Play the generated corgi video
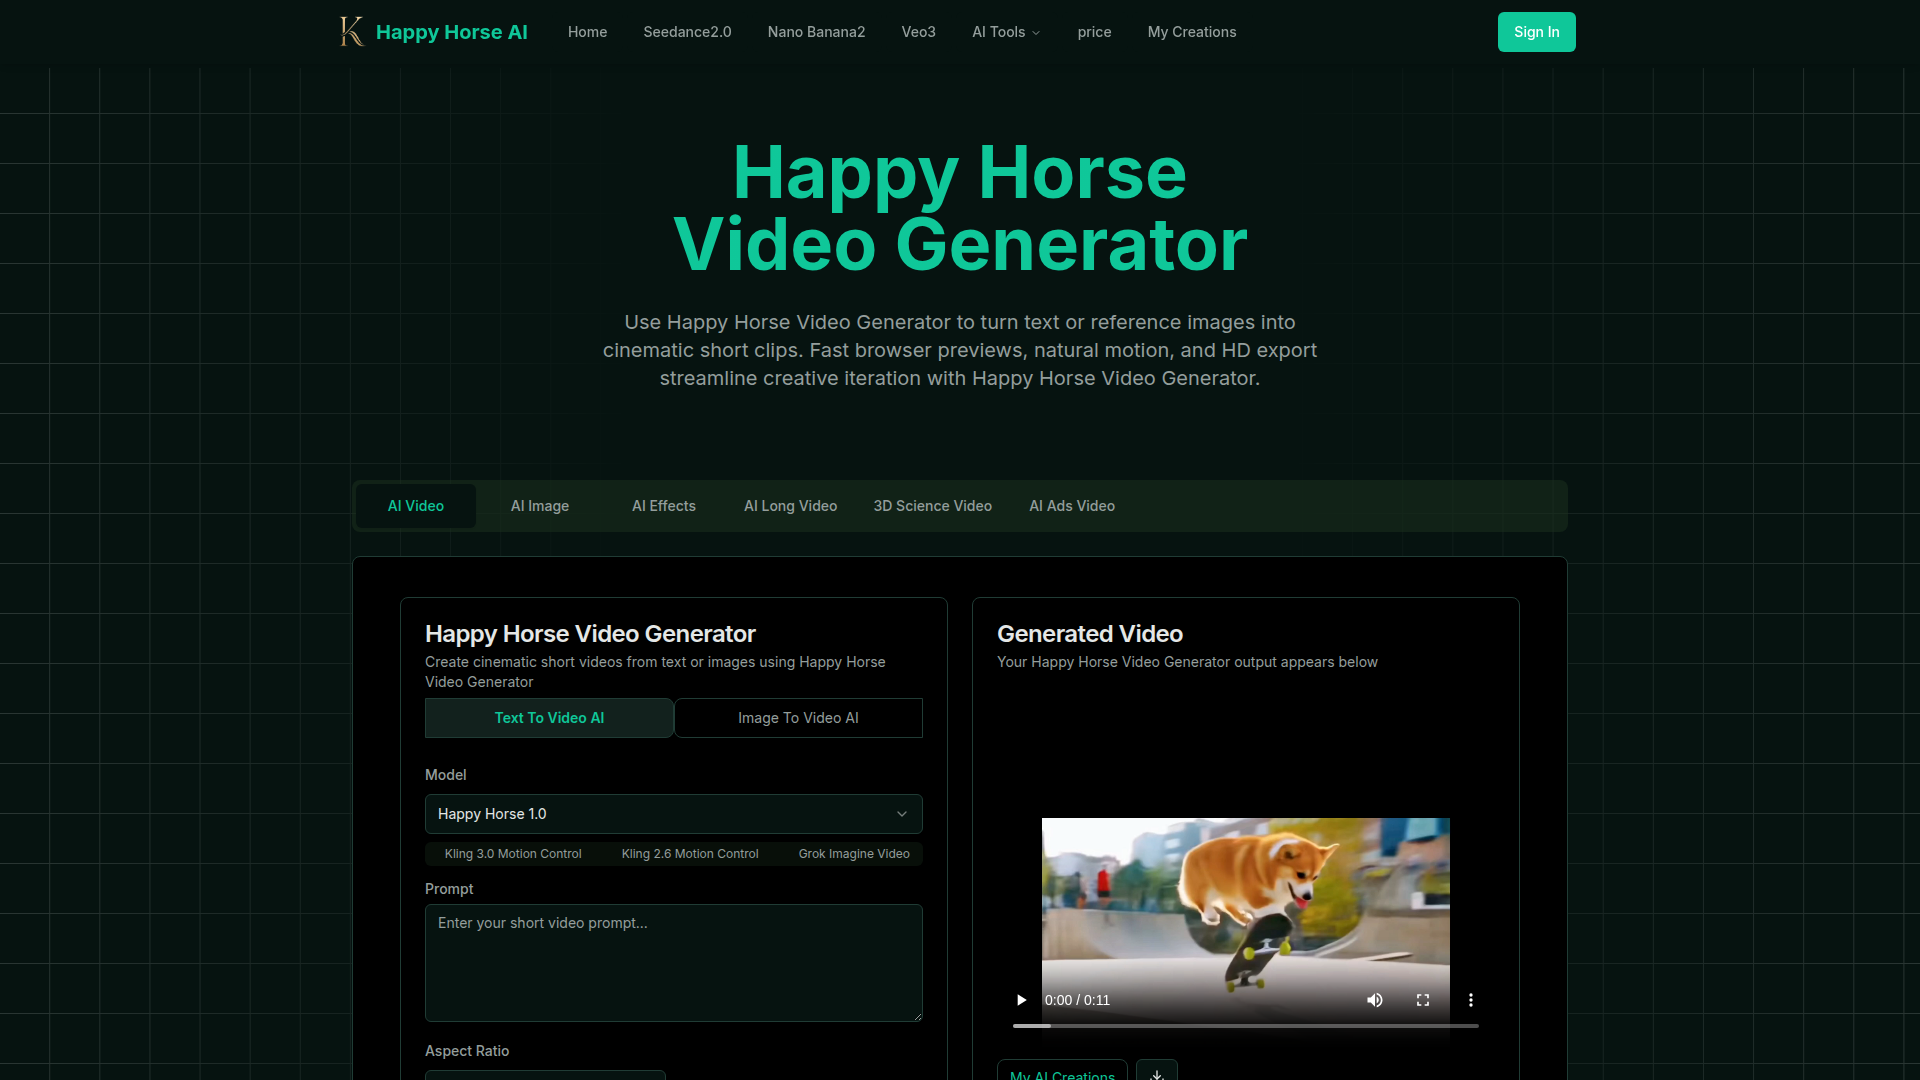This screenshot has height=1080, width=1920. [1021, 1000]
